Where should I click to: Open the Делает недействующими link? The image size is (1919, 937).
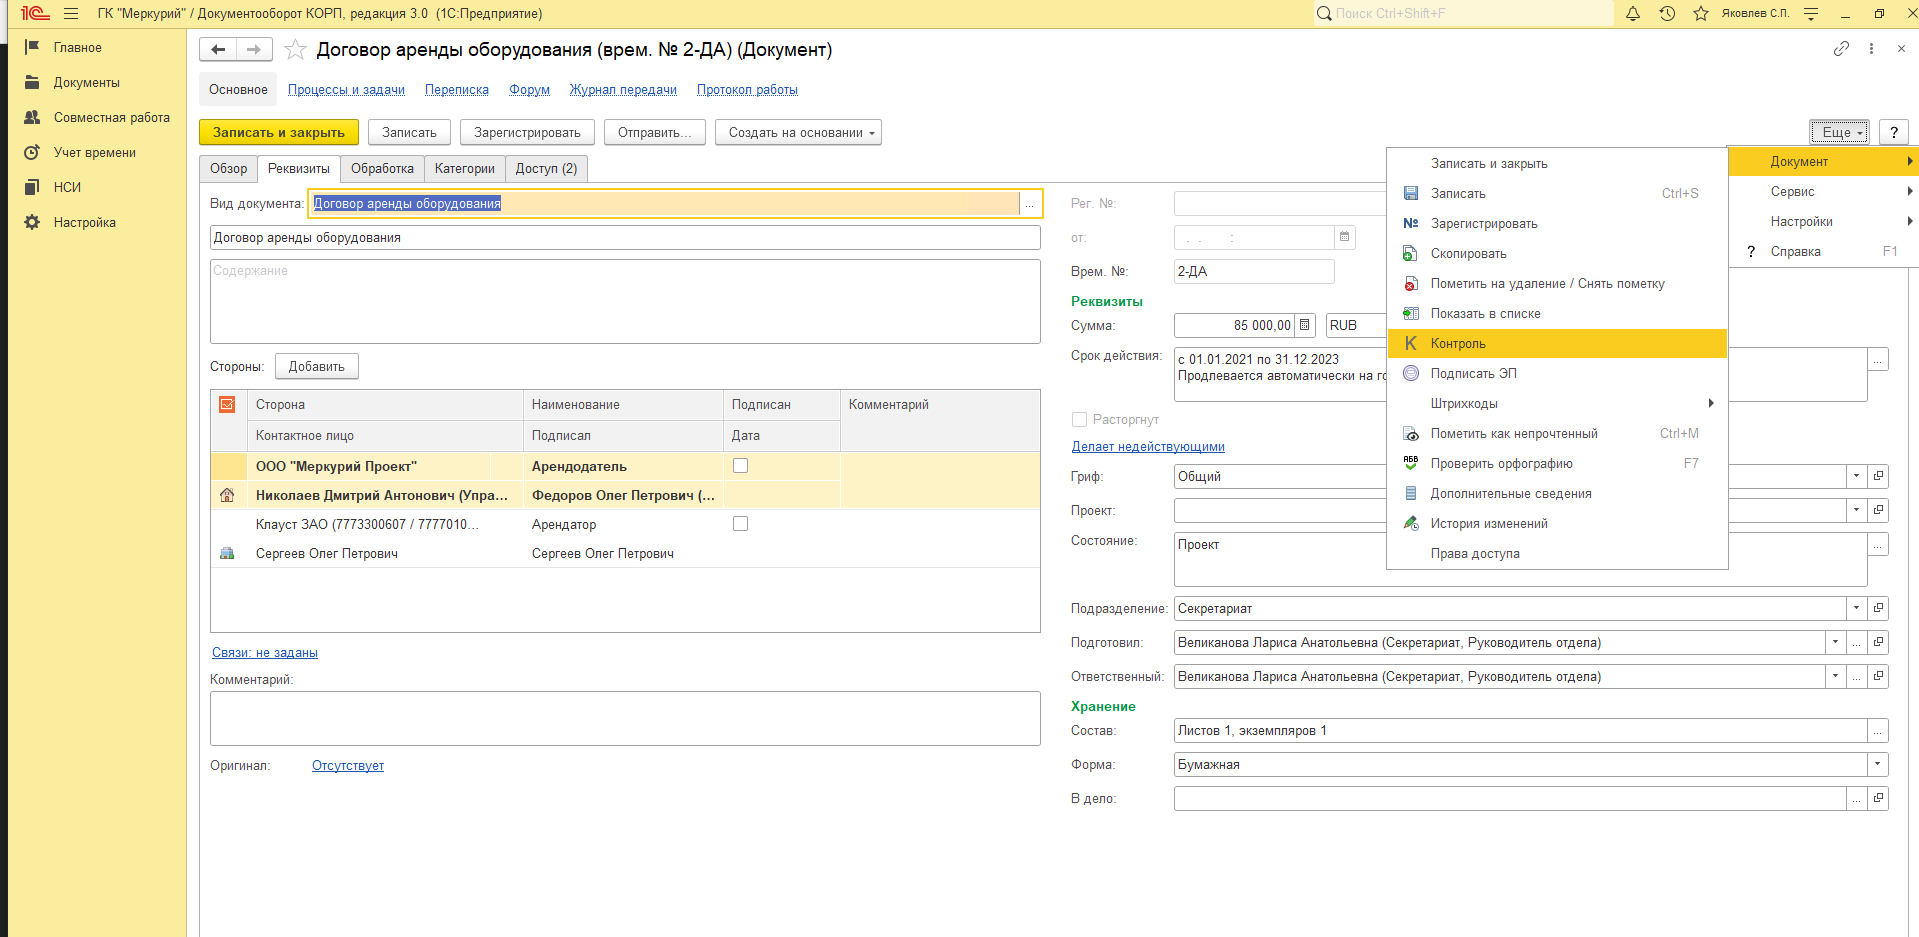click(x=1148, y=447)
